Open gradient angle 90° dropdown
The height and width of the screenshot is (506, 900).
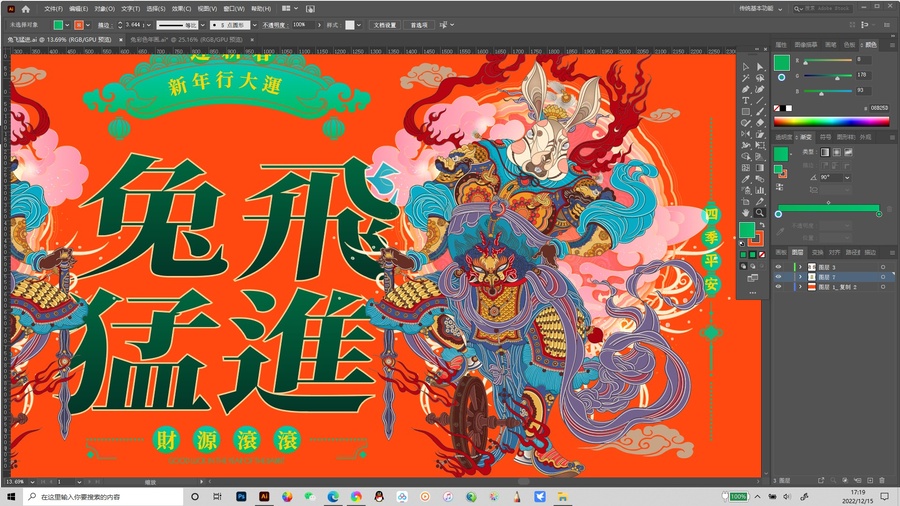click(847, 177)
